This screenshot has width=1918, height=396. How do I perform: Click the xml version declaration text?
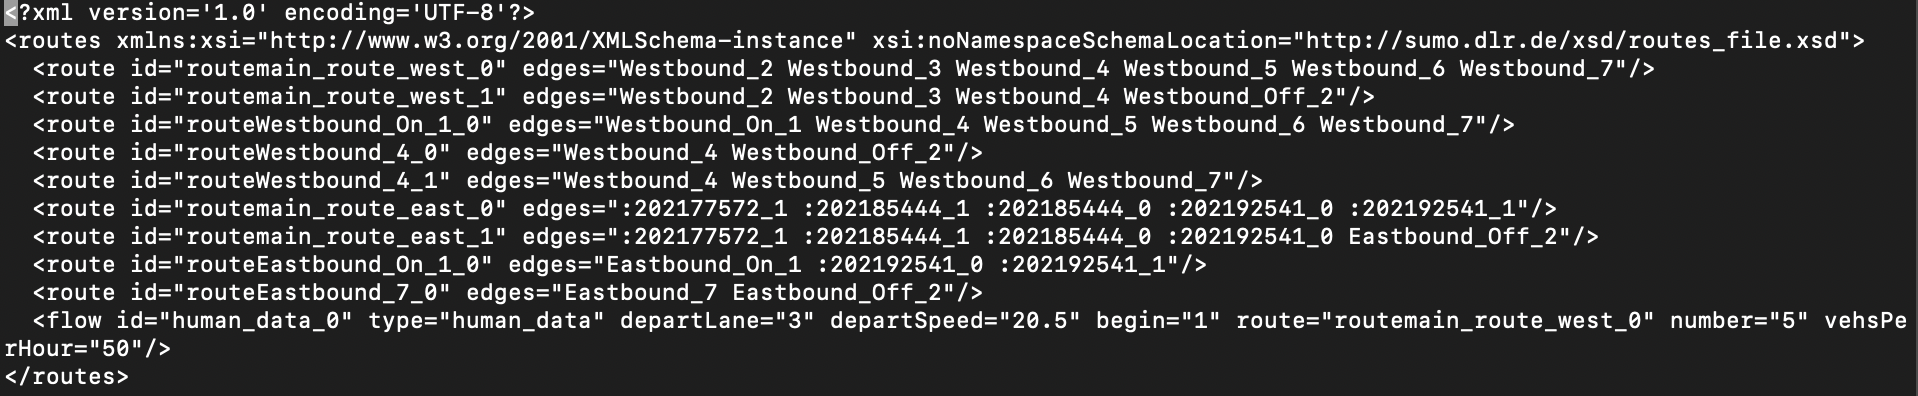click(270, 13)
